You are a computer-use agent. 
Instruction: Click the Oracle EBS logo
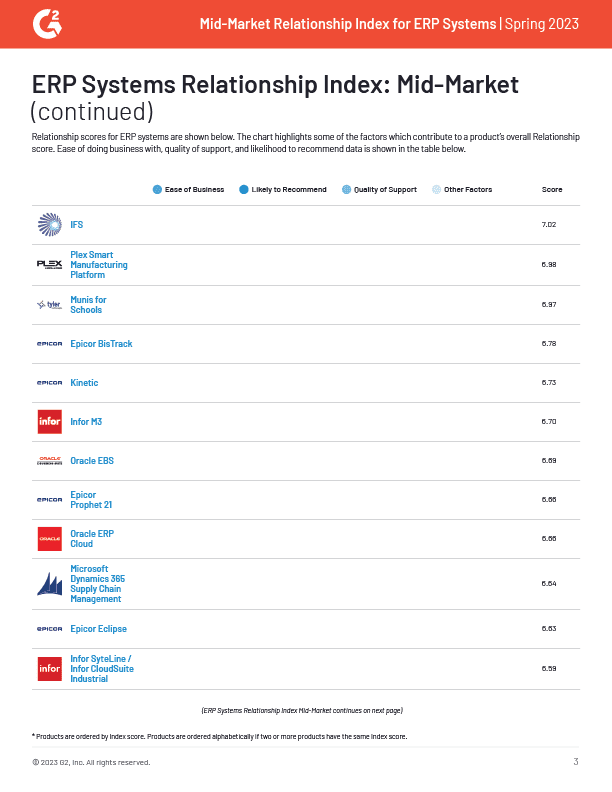(49, 461)
